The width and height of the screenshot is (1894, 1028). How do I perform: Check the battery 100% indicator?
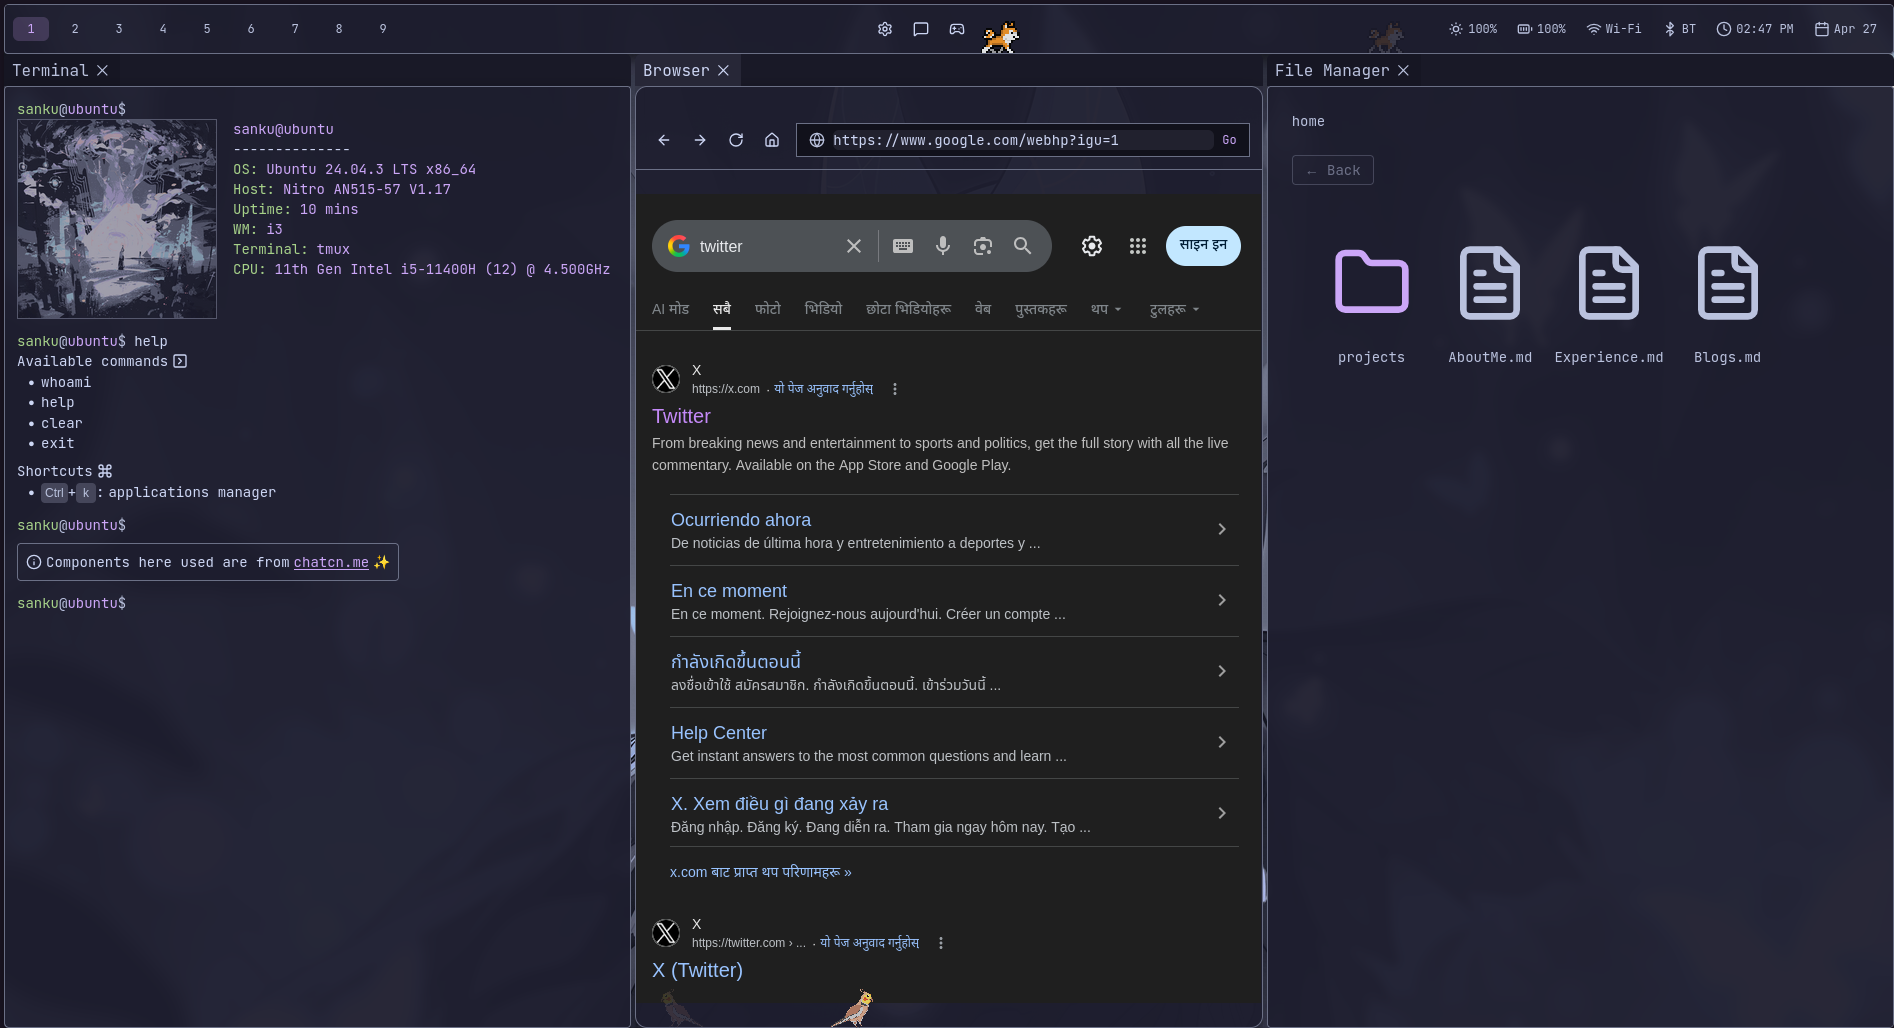(1541, 29)
